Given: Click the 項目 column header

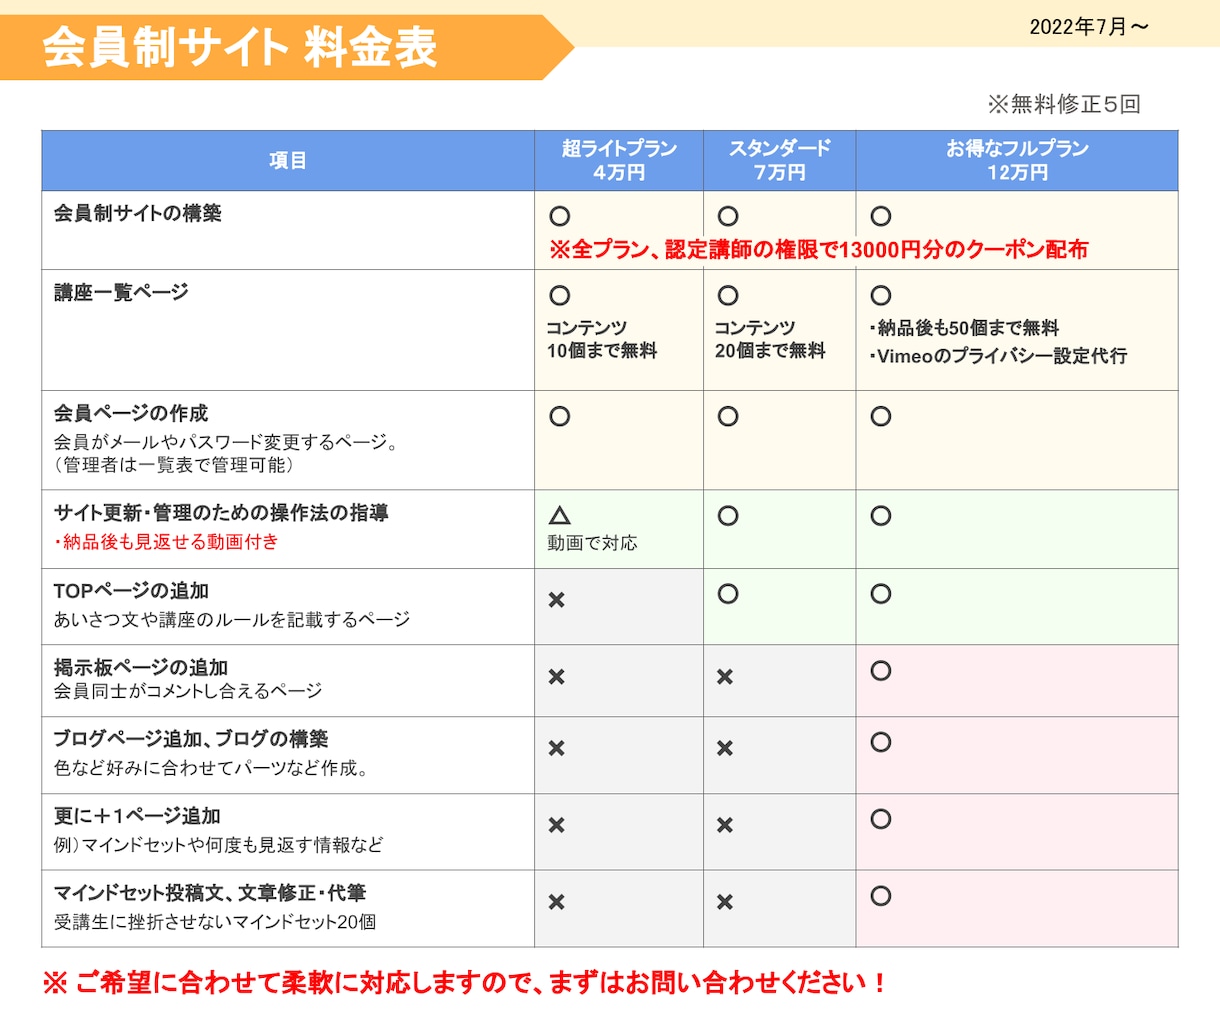Looking at the screenshot, I should 288,160.
